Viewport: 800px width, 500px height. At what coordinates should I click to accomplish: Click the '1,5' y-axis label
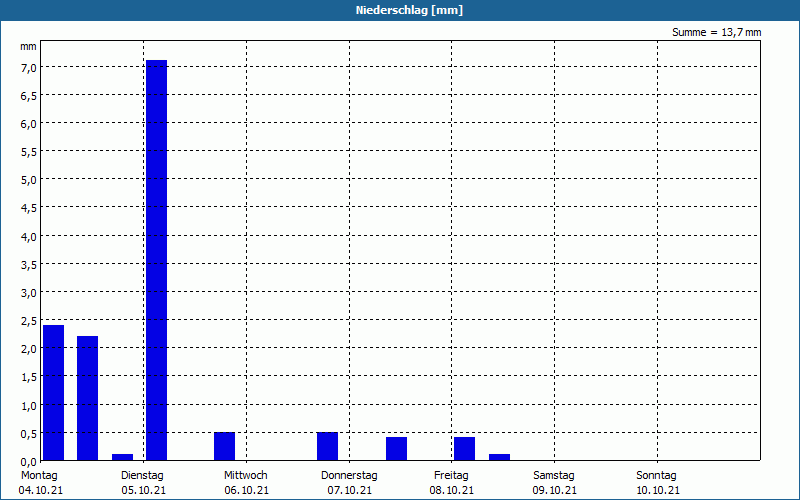[x=28, y=377]
